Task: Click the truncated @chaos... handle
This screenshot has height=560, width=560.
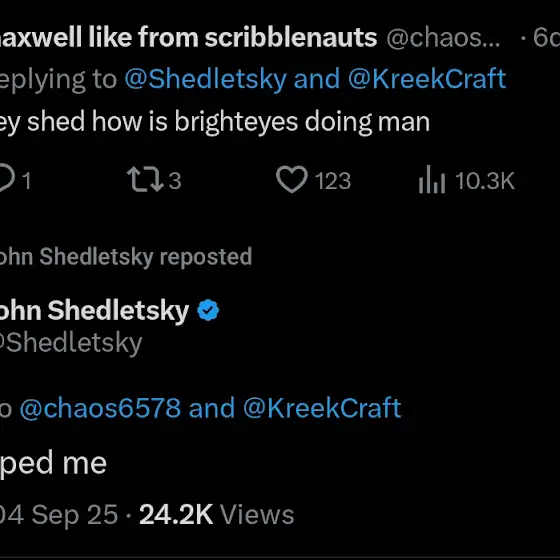Action: 443,38
